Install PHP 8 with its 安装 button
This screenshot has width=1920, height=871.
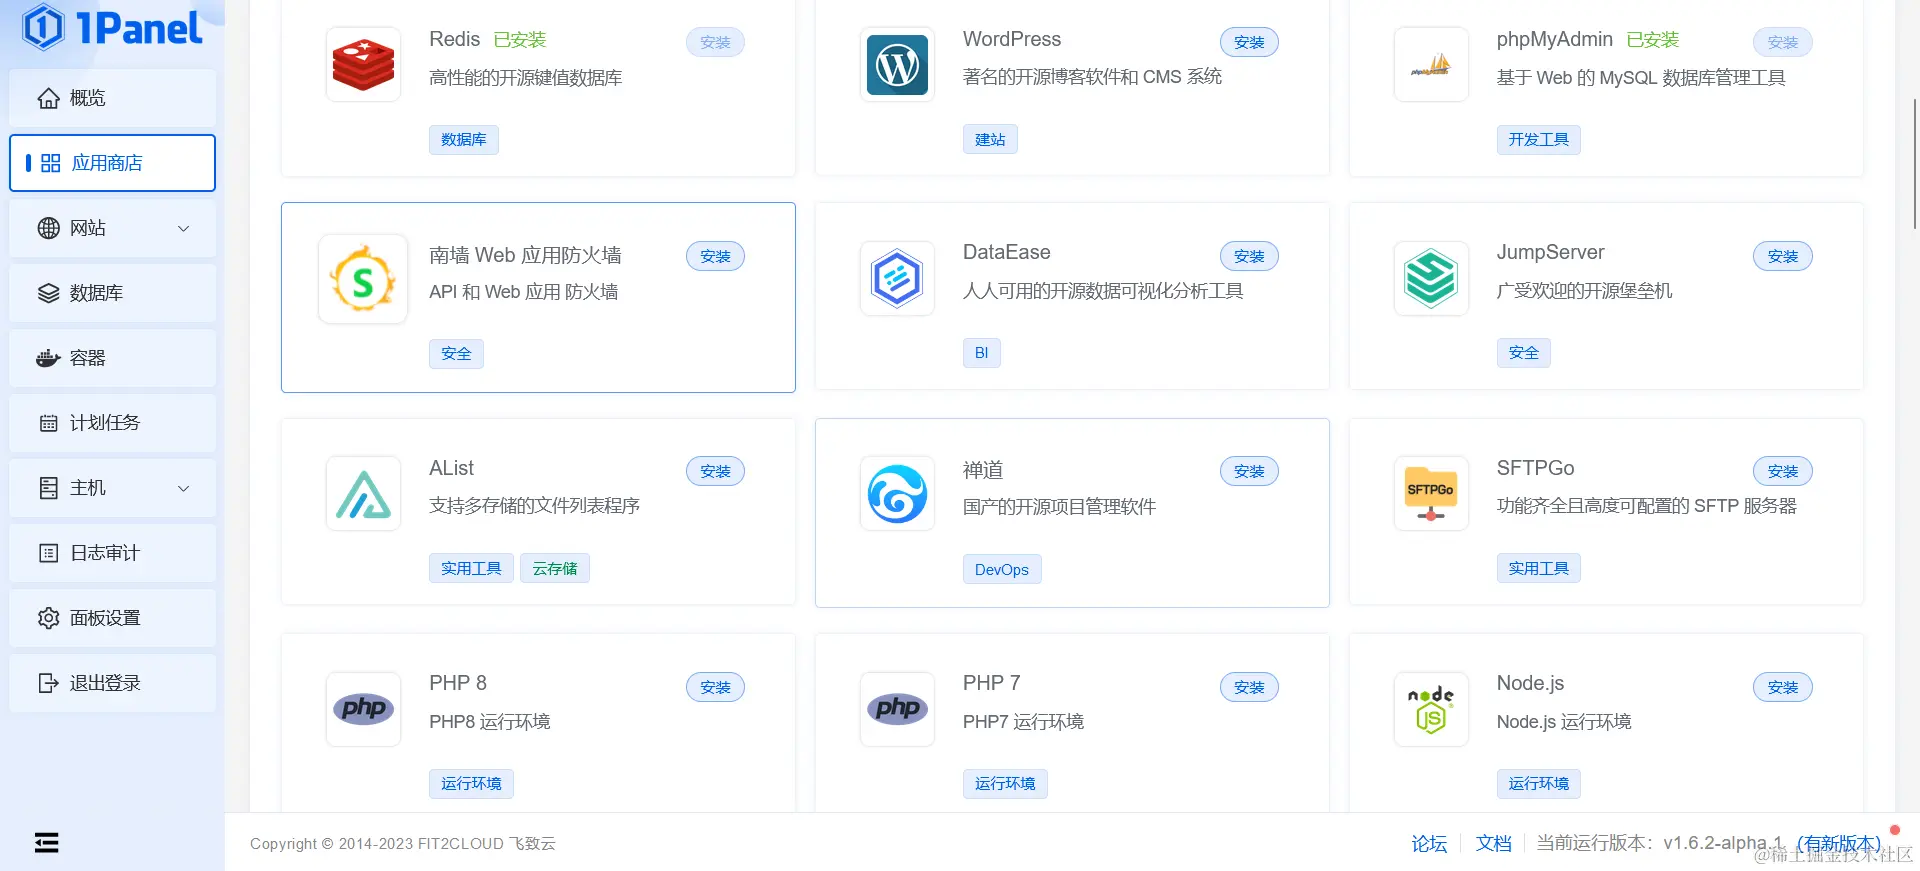(x=715, y=687)
